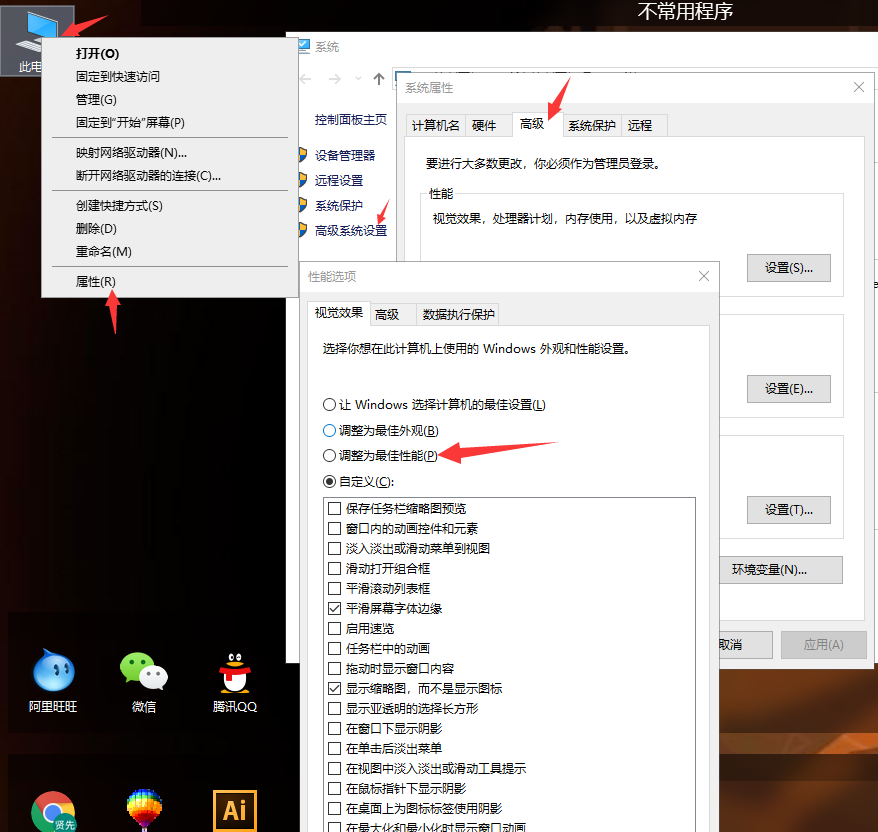Select 让 Windows 选择计算机的最佳设置 option
Image resolution: width=878 pixels, height=832 pixels.
pos(330,405)
